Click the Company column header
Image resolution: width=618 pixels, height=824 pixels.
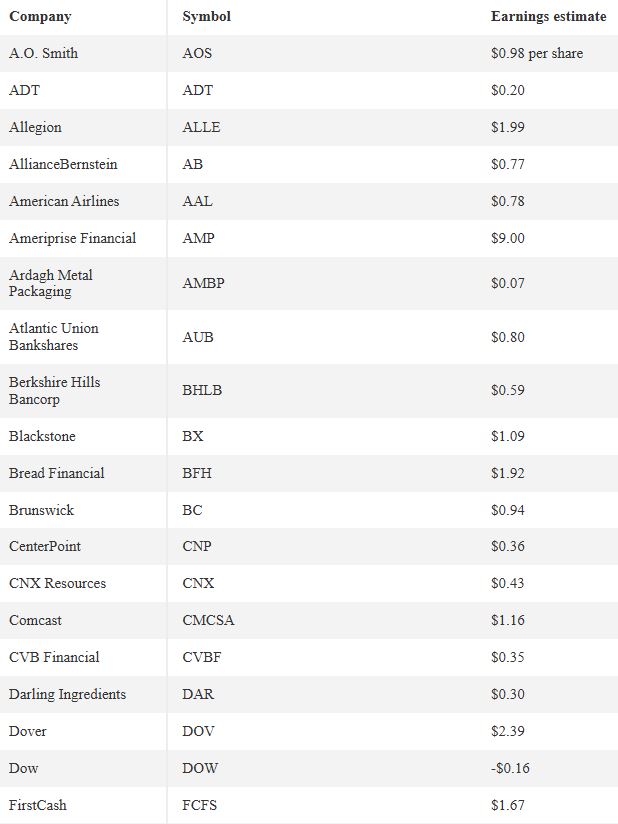[40, 17]
